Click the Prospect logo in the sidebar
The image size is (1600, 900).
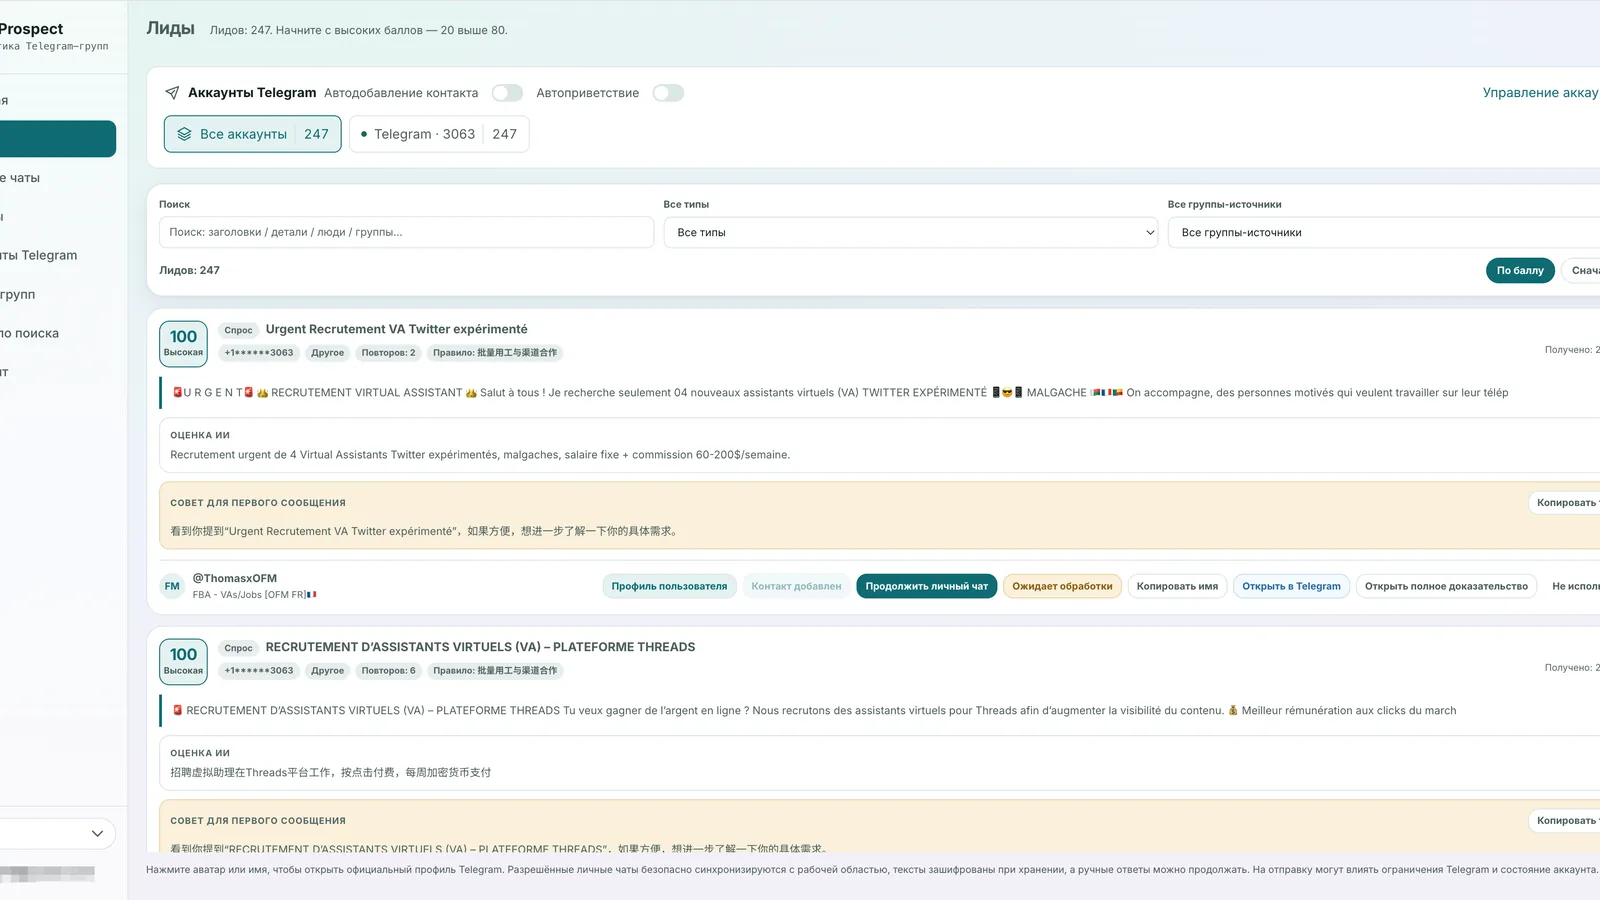click(x=32, y=29)
